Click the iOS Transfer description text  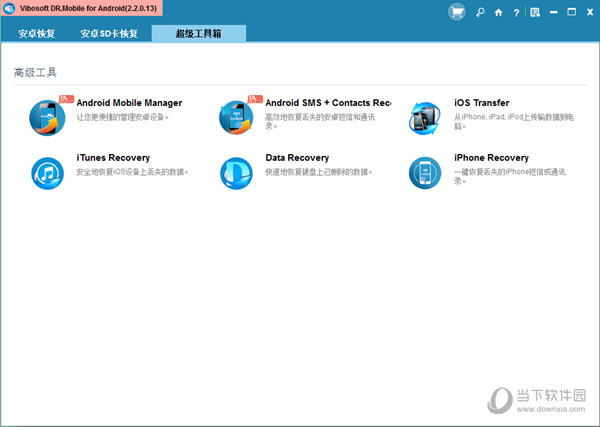[x=514, y=121]
